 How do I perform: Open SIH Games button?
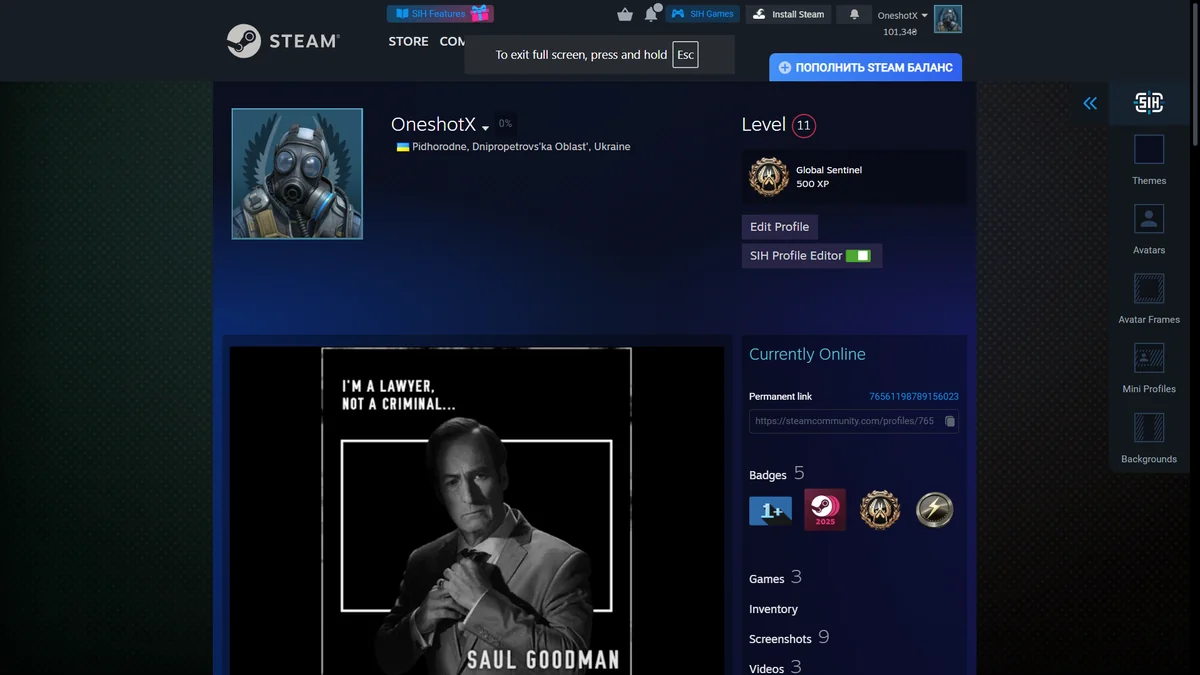(702, 14)
